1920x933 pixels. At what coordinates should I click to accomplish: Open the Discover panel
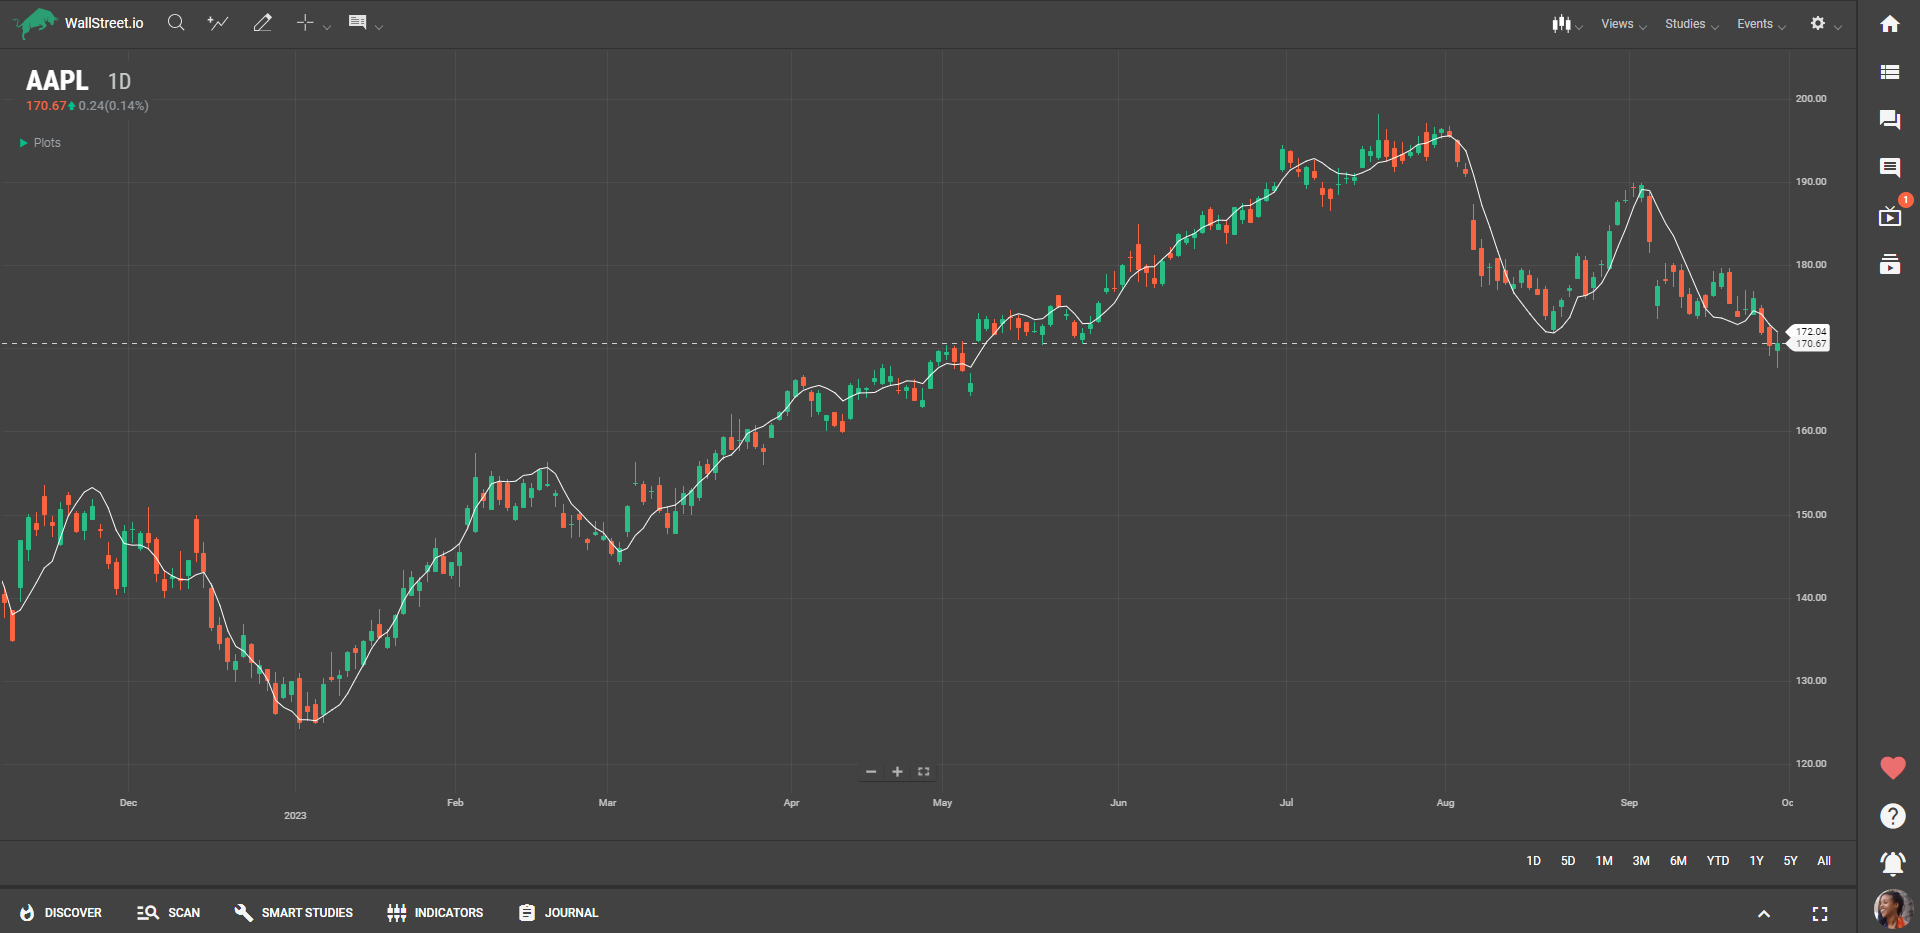61,913
